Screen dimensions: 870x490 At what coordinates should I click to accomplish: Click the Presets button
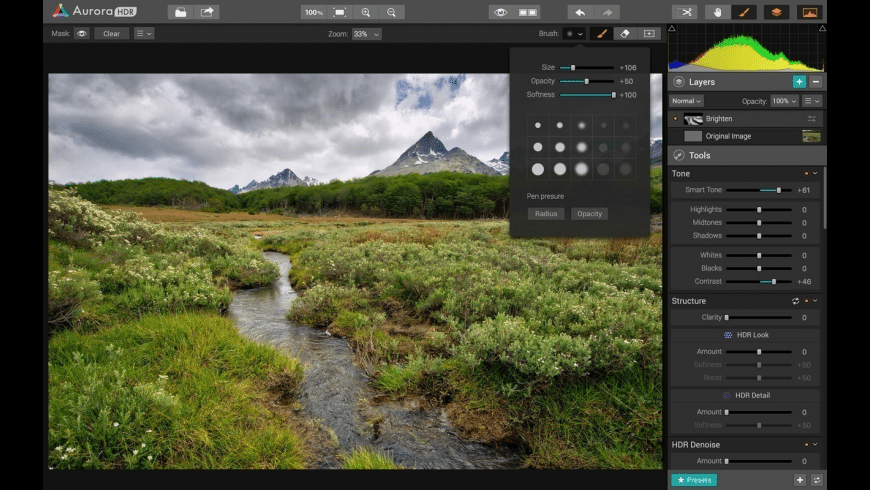tap(694, 480)
